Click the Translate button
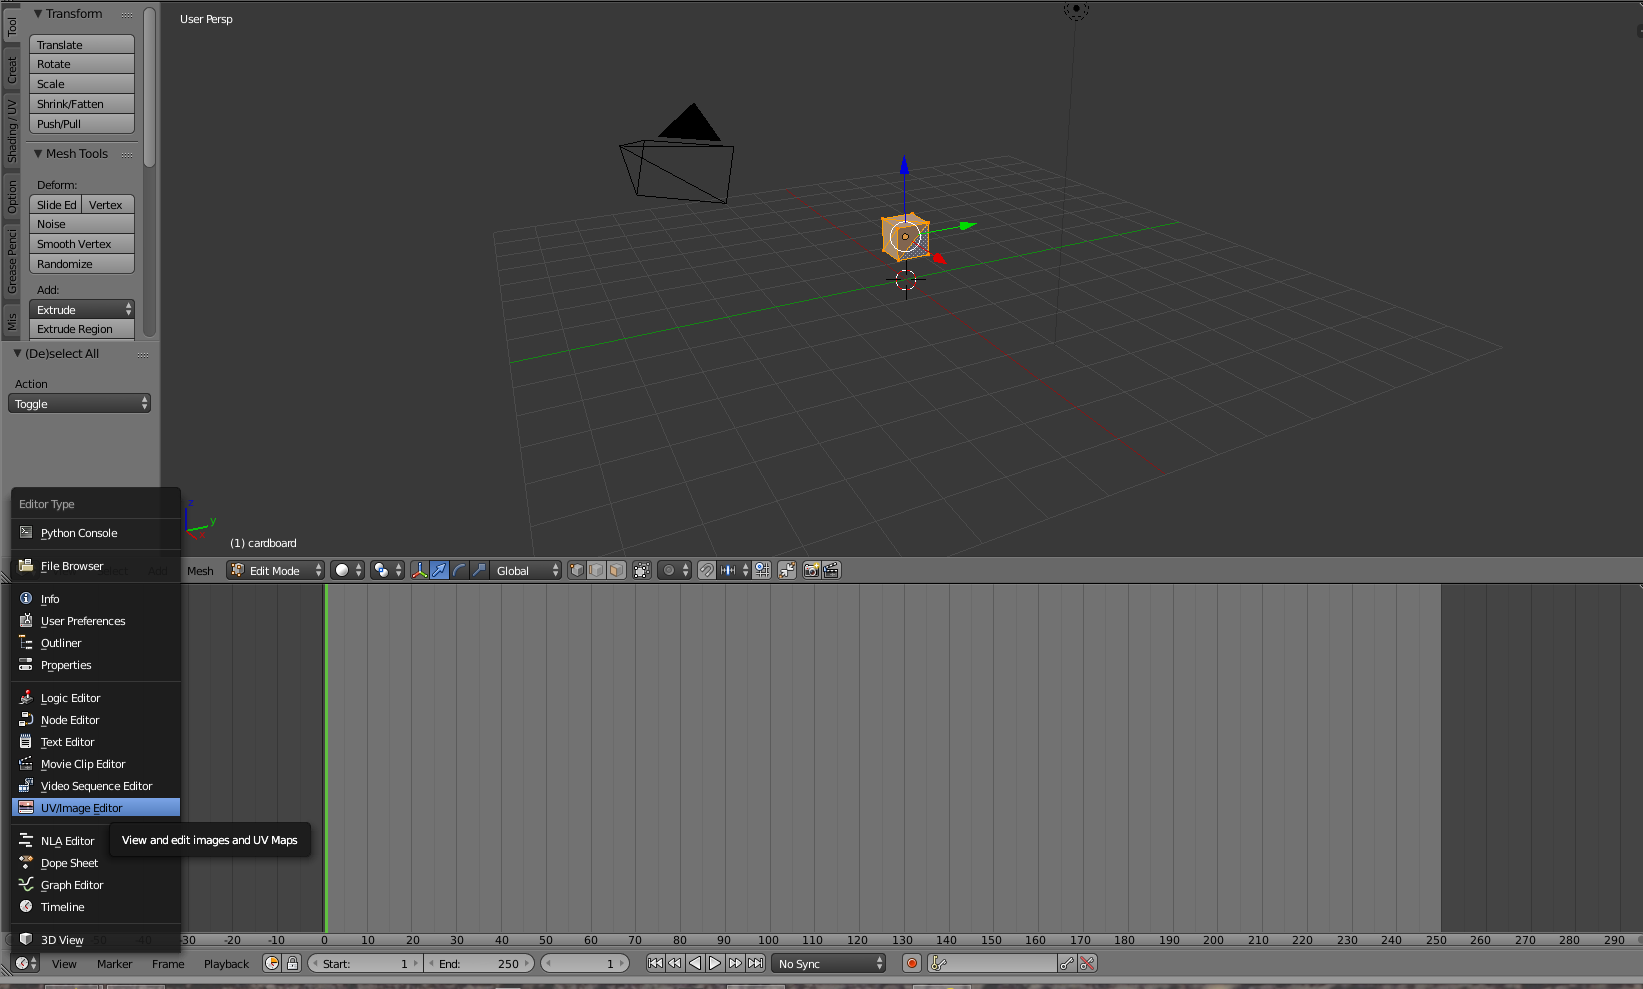The width and height of the screenshot is (1643, 989). pyautogui.click(x=82, y=45)
